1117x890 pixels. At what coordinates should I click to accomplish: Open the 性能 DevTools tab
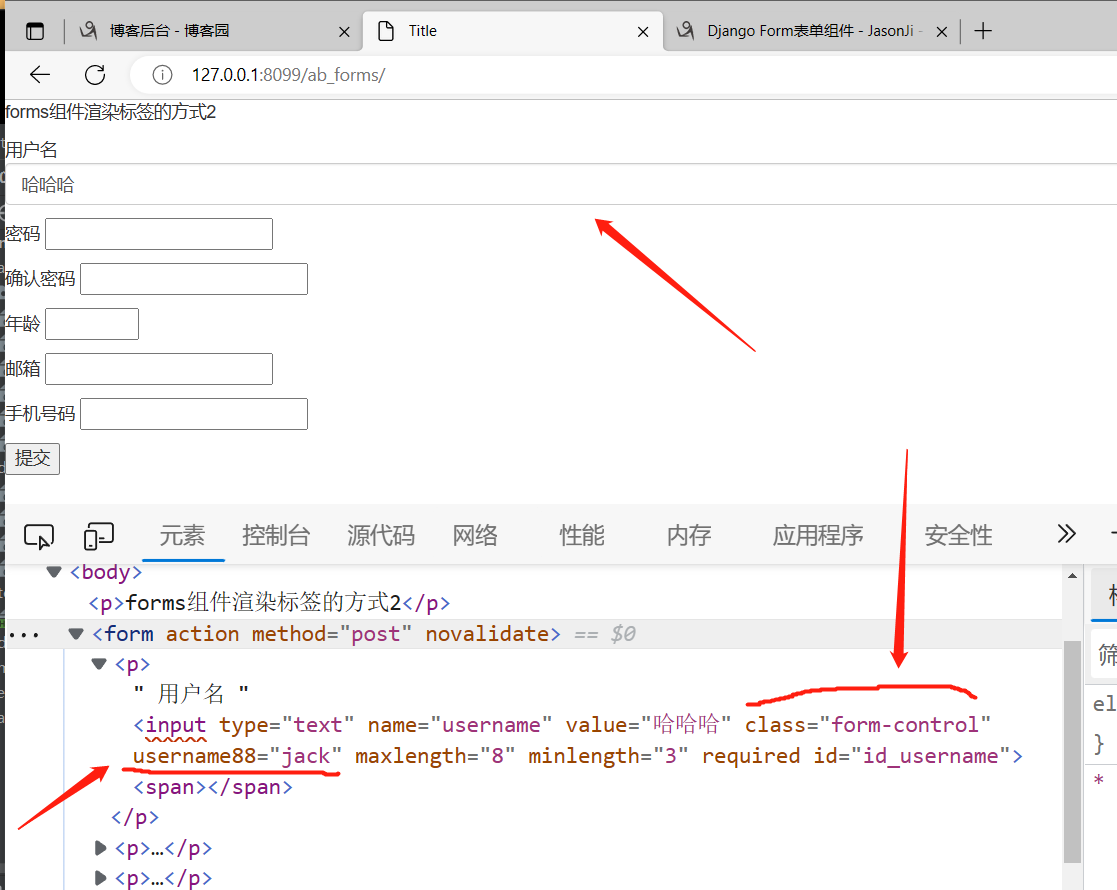coord(582,535)
